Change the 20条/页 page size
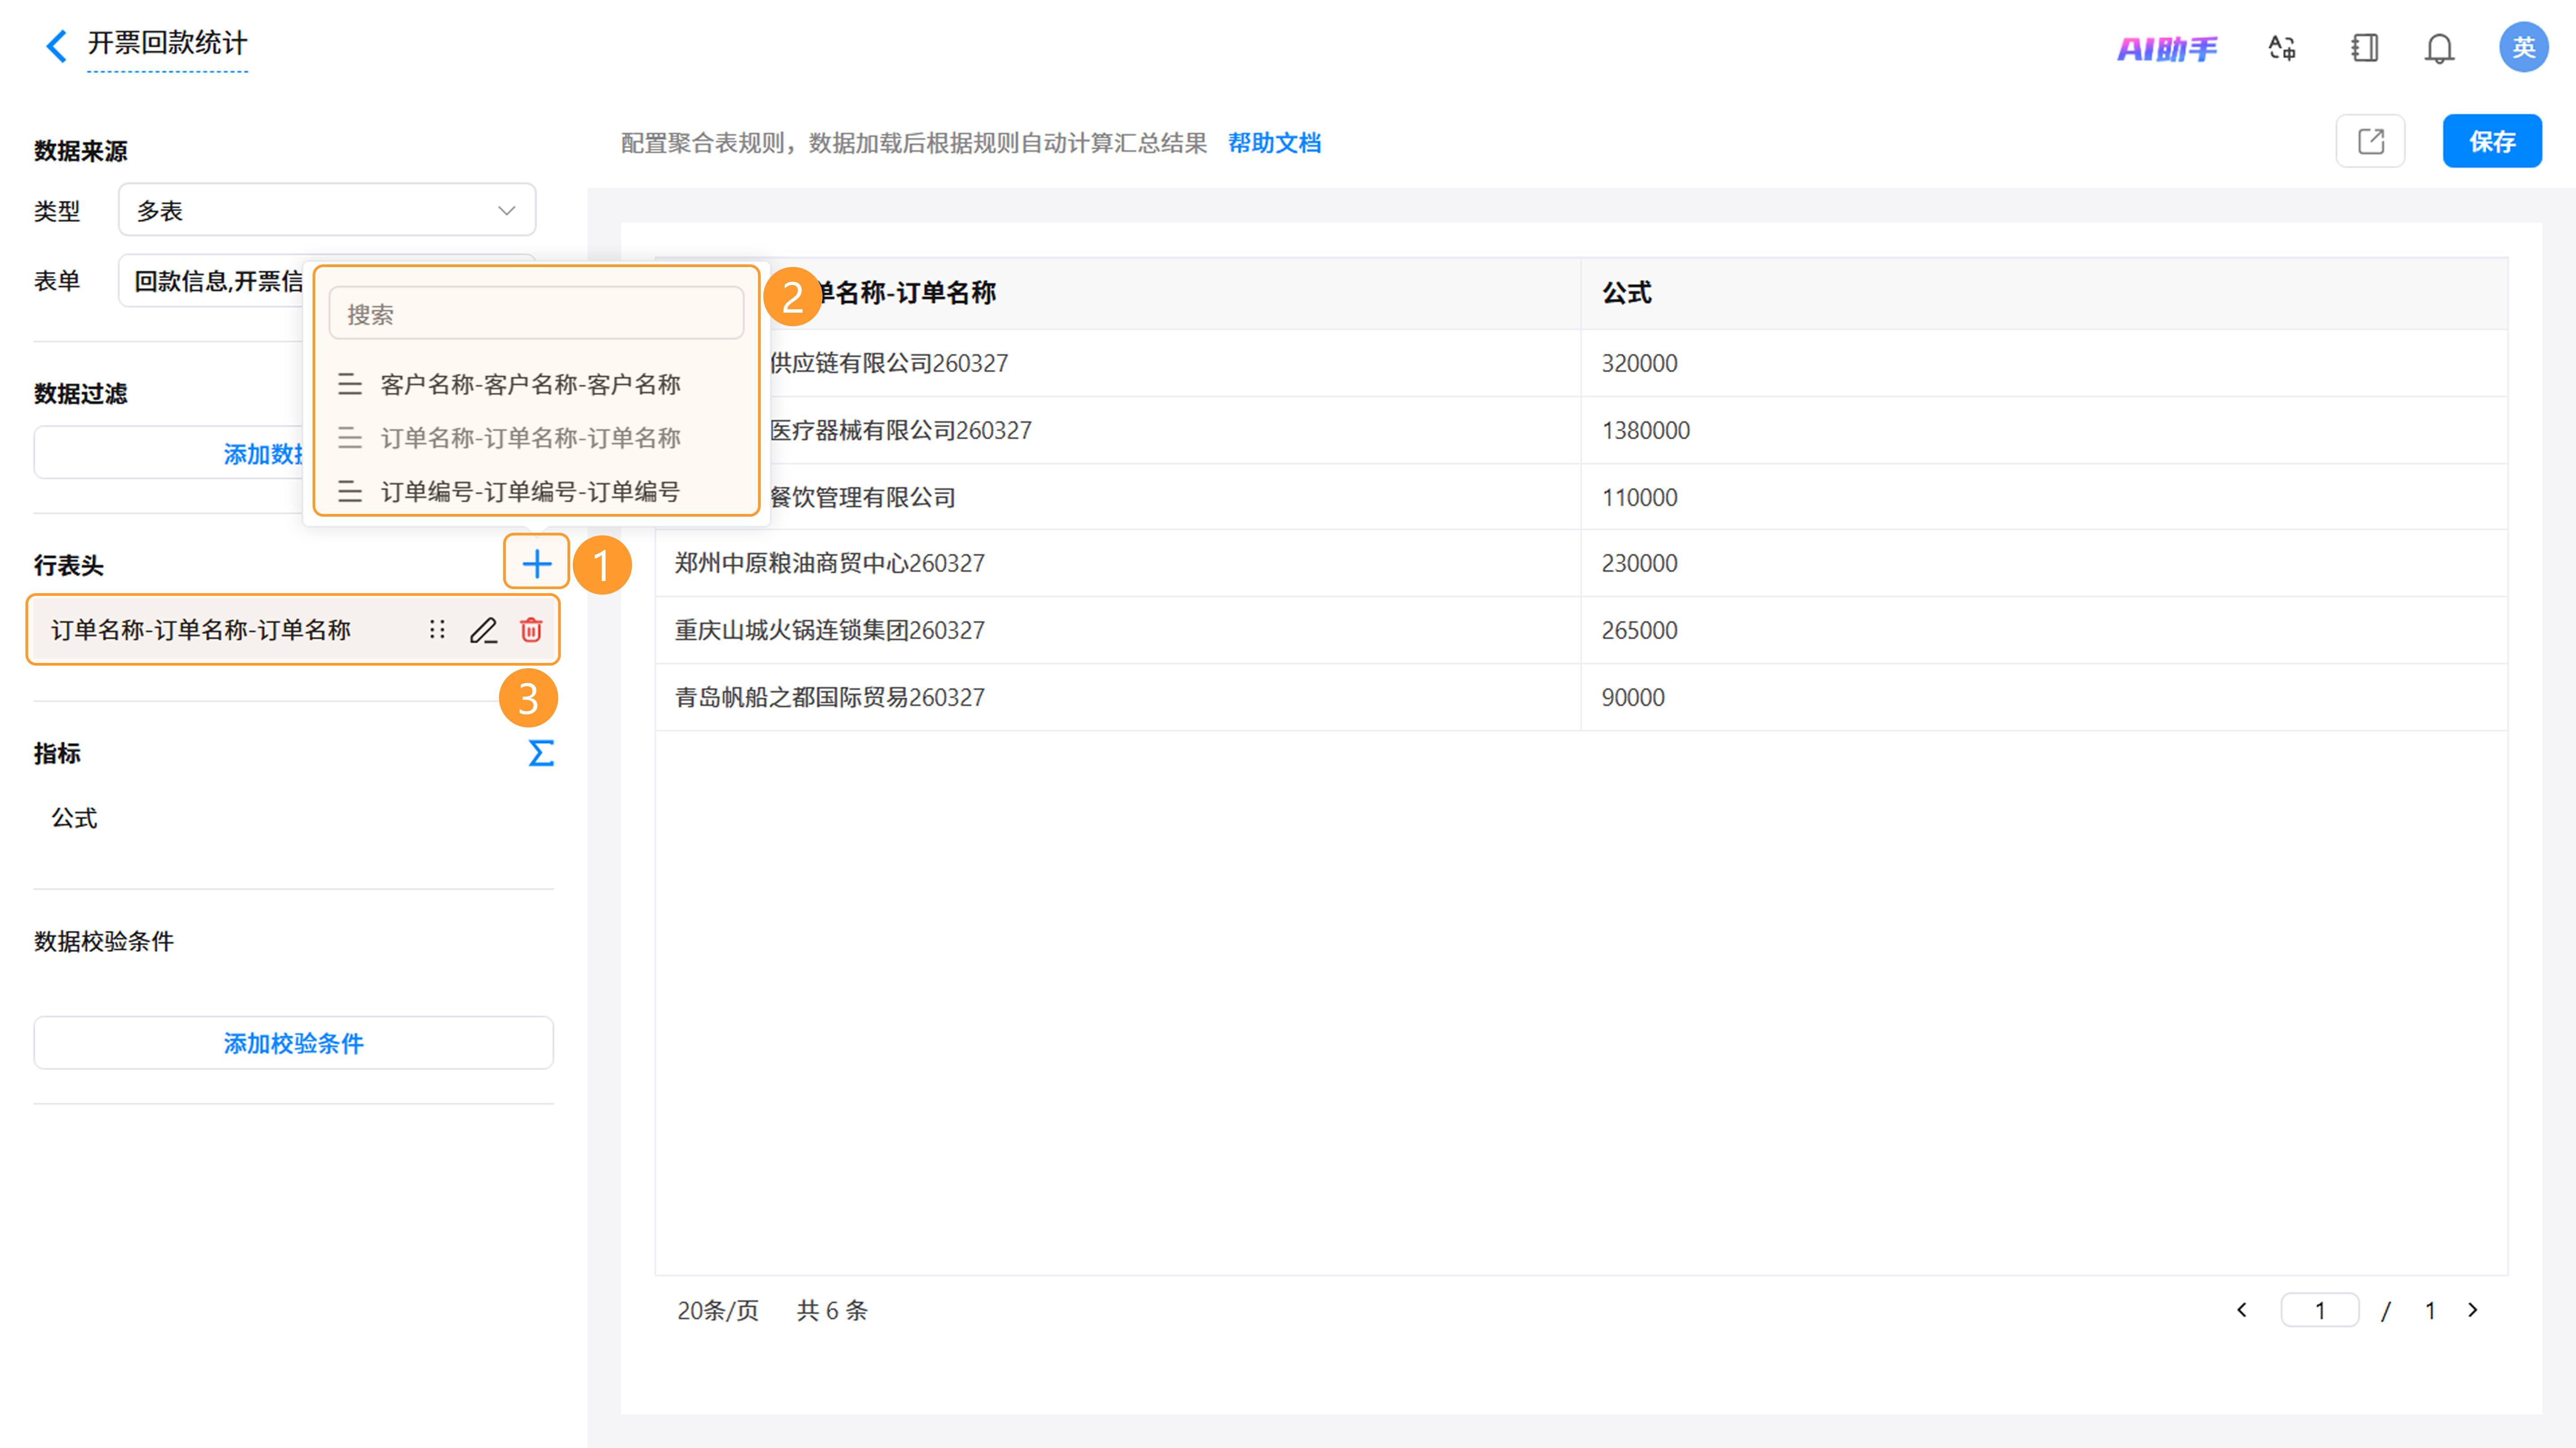 pos(717,1310)
